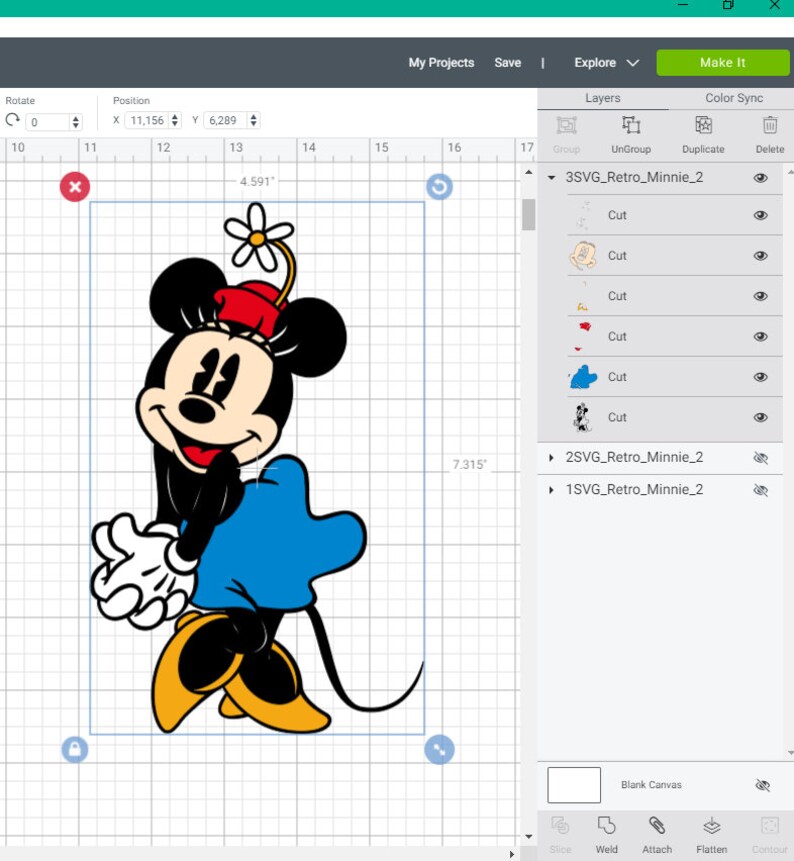The image size is (794, 861).
Task: Click the X position input field
Action: click(147, 120)
